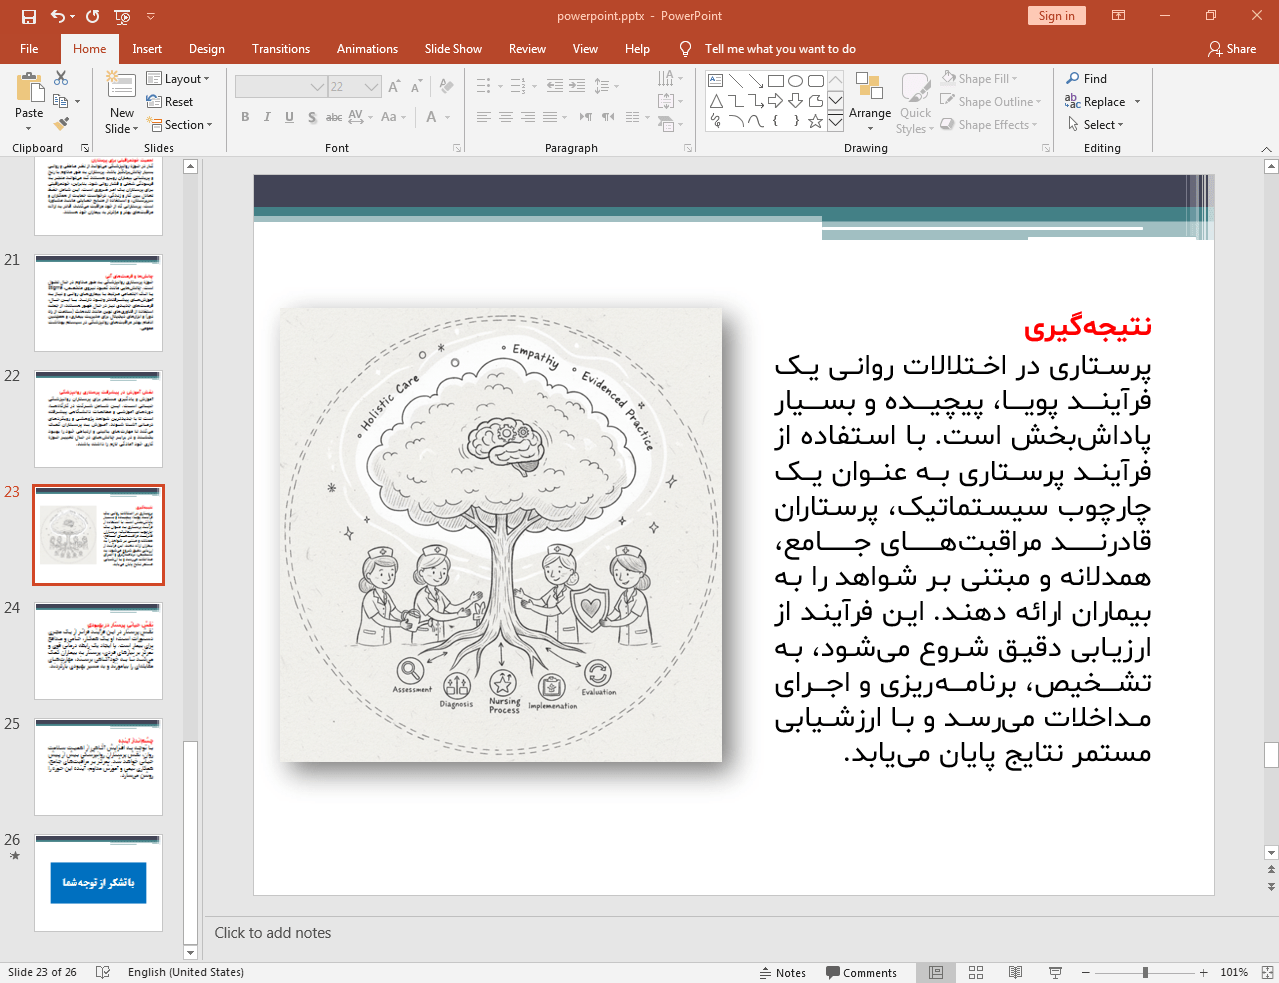Select slide 24 thumbnail

[x=98, y=651]
